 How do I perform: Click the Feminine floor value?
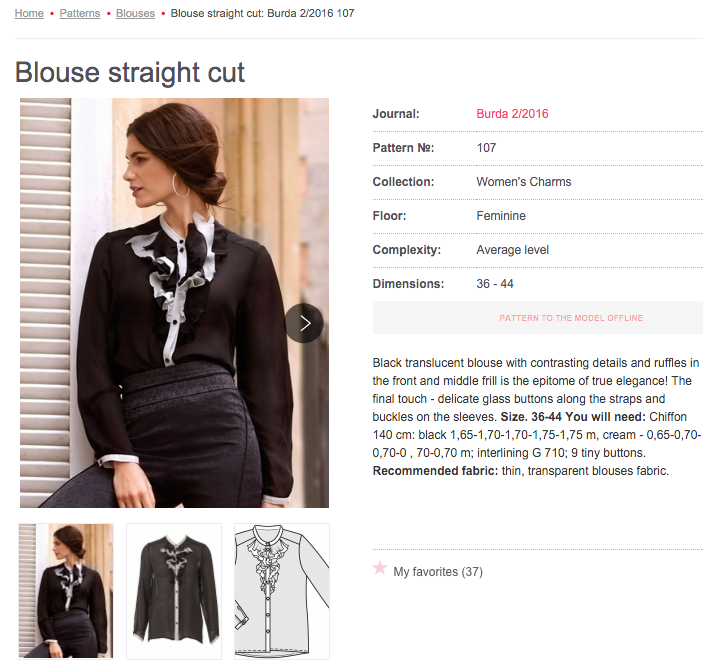pyautogui.click(x=501, y=215)
